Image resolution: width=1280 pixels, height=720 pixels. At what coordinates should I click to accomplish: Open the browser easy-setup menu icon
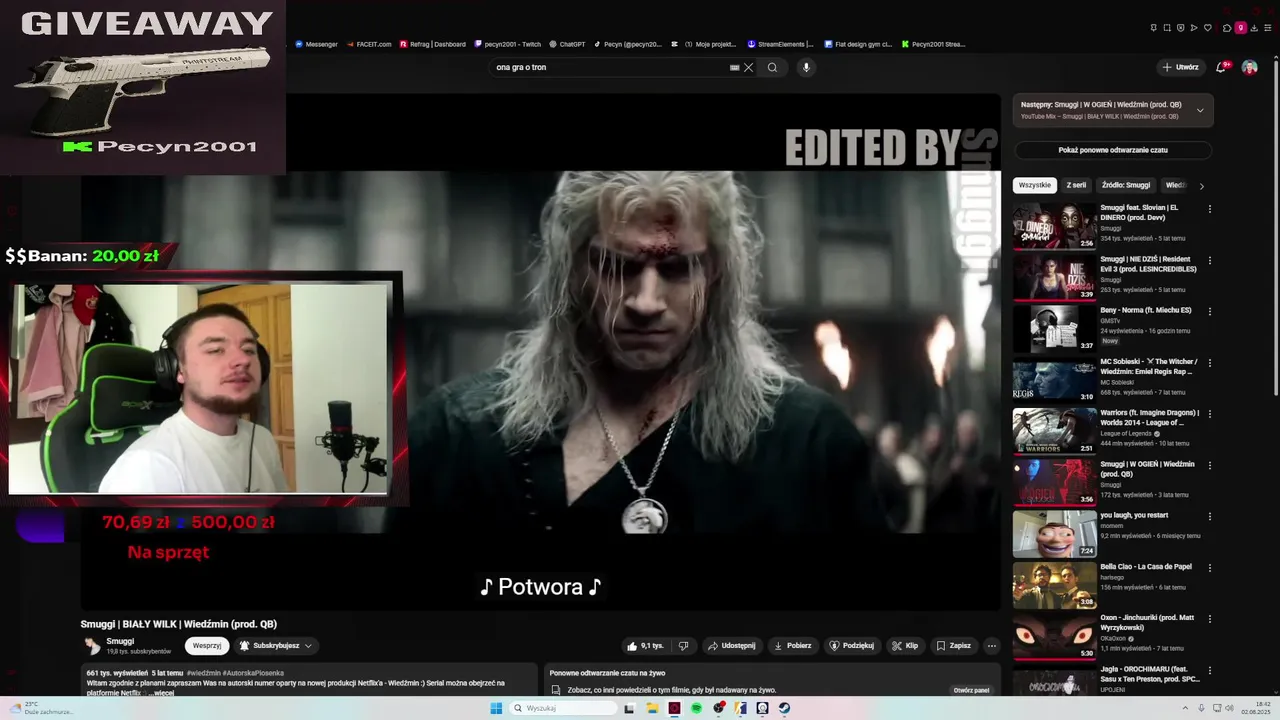[x=1267, y=28]
